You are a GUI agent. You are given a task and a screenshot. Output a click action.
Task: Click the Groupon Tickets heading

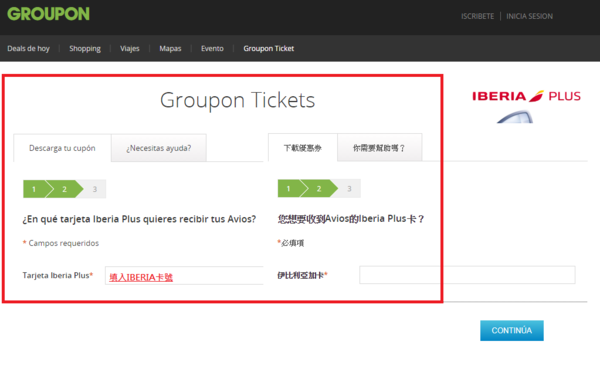237,100
